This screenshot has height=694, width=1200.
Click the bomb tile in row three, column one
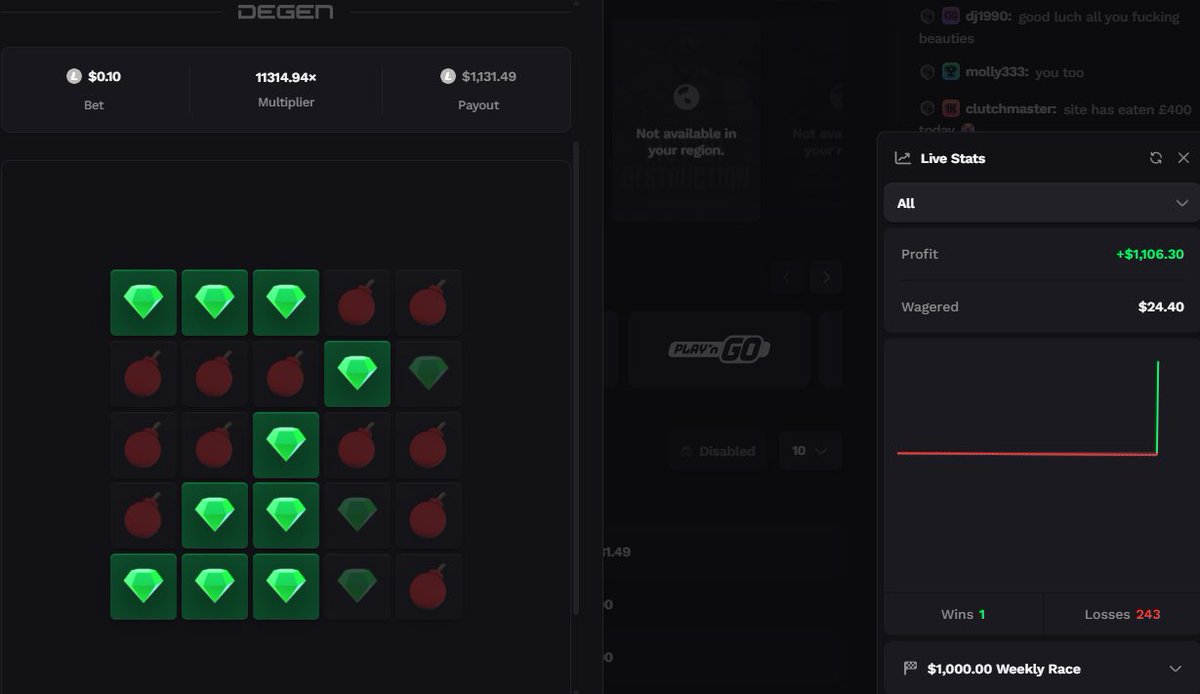click(x=143, y=445)
